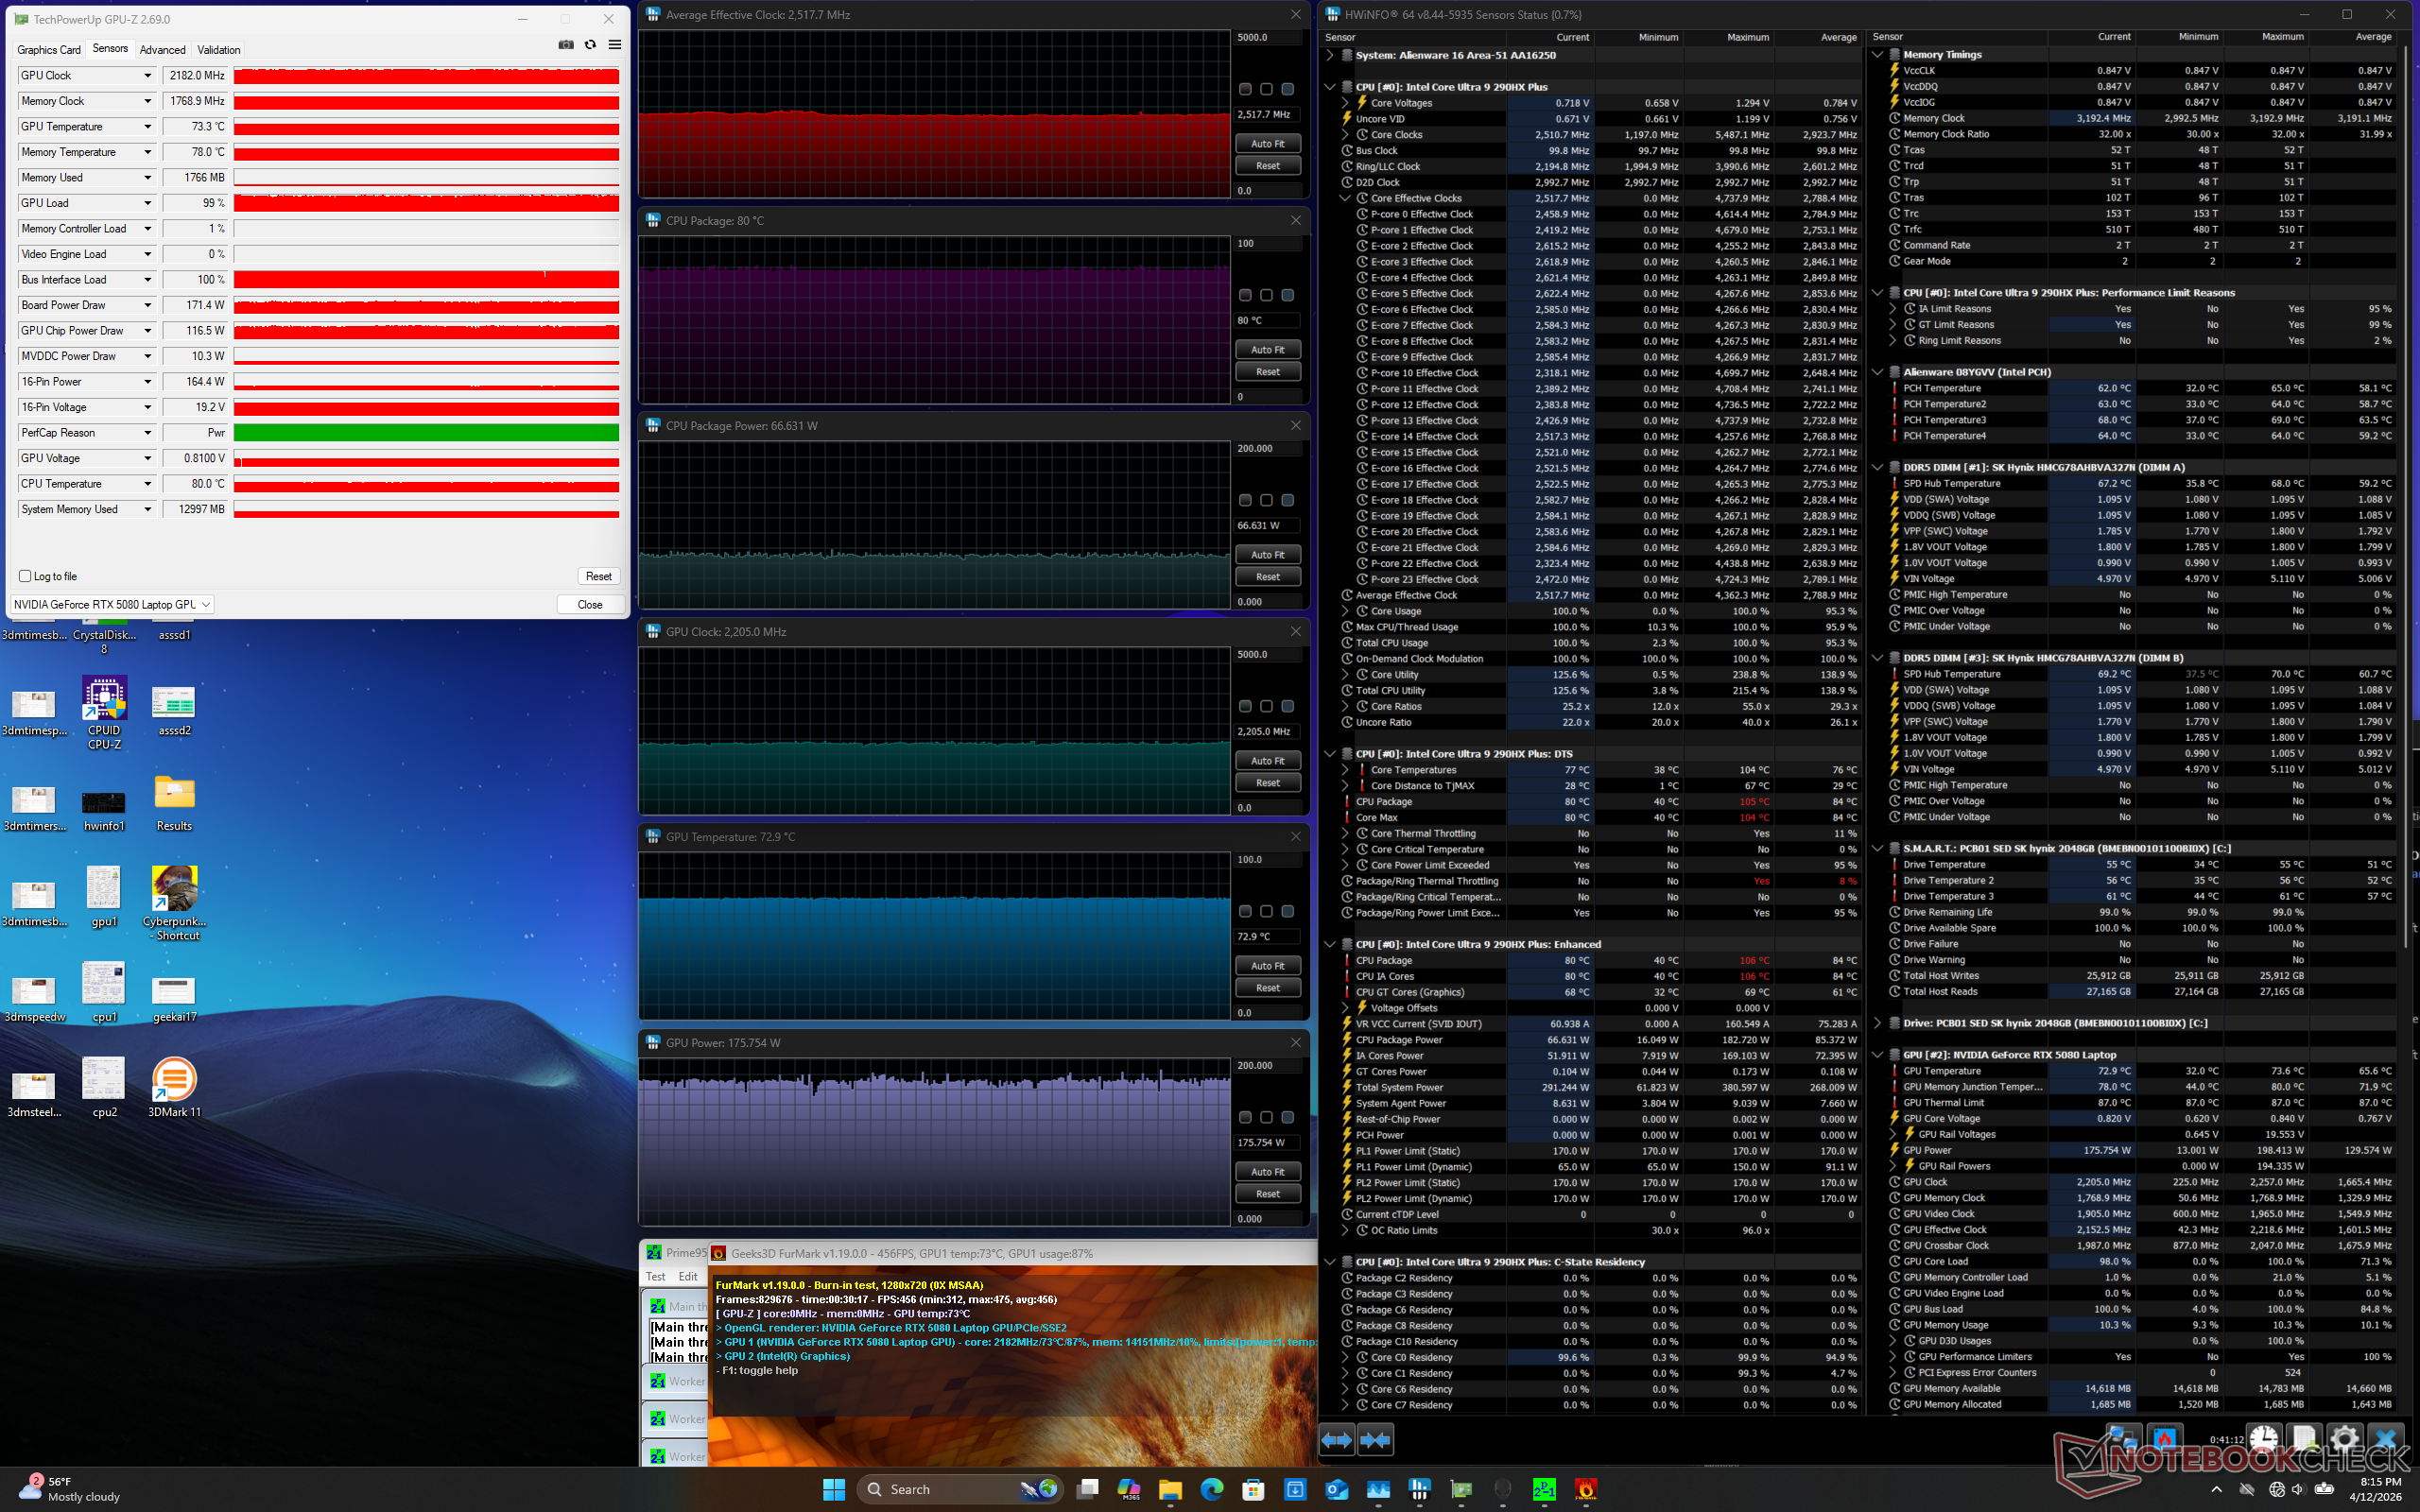Click the GPU-Z refresh icon
The width and height of the screenshot is (2420, 1512).
click(x=590, y=45)
